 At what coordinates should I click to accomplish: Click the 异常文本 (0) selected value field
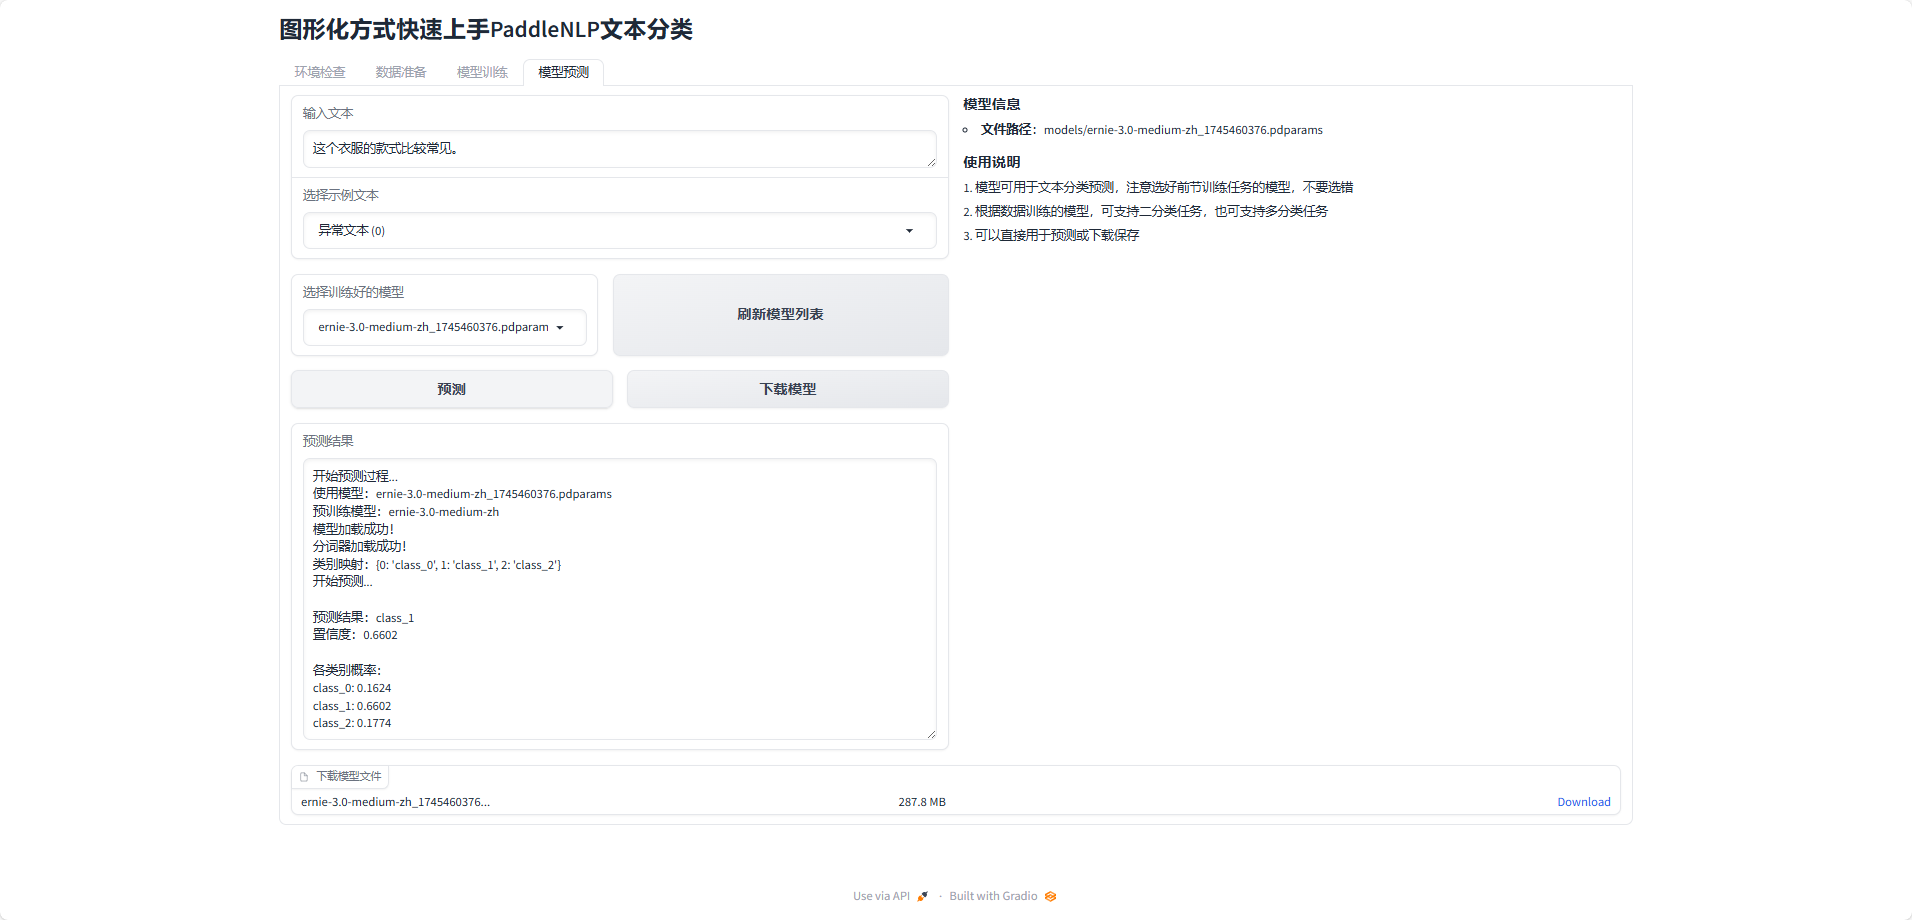coord(600,231)
